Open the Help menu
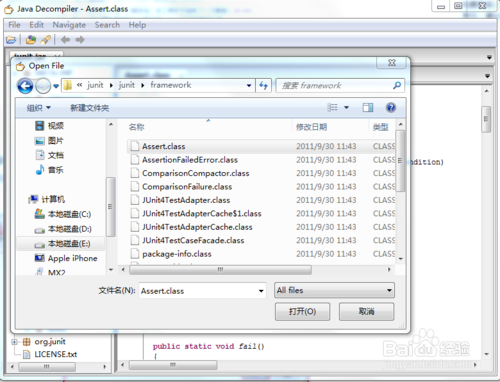This screenshot has width=500, height=382. coord(137,25)
